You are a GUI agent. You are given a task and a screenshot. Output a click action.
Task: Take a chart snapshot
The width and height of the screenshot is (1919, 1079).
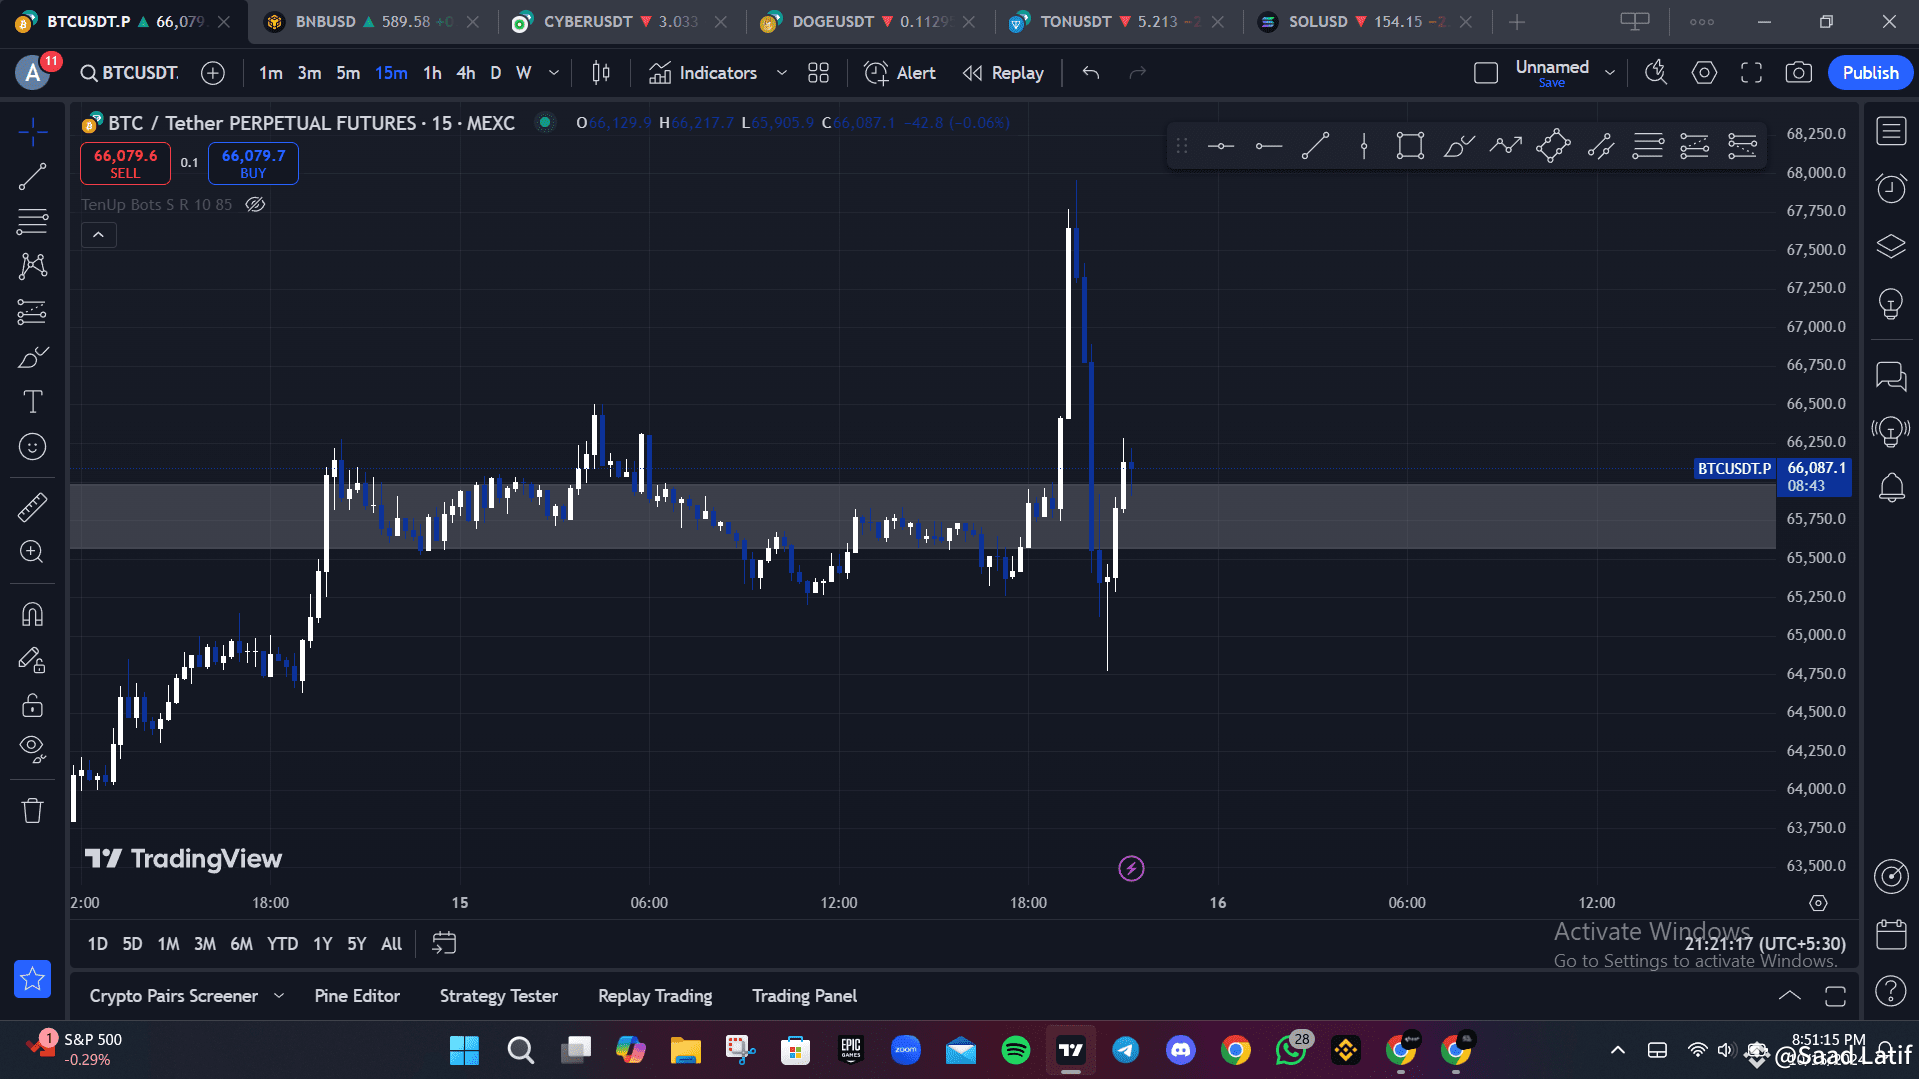pyautogui.click(x=1799, y=73)
